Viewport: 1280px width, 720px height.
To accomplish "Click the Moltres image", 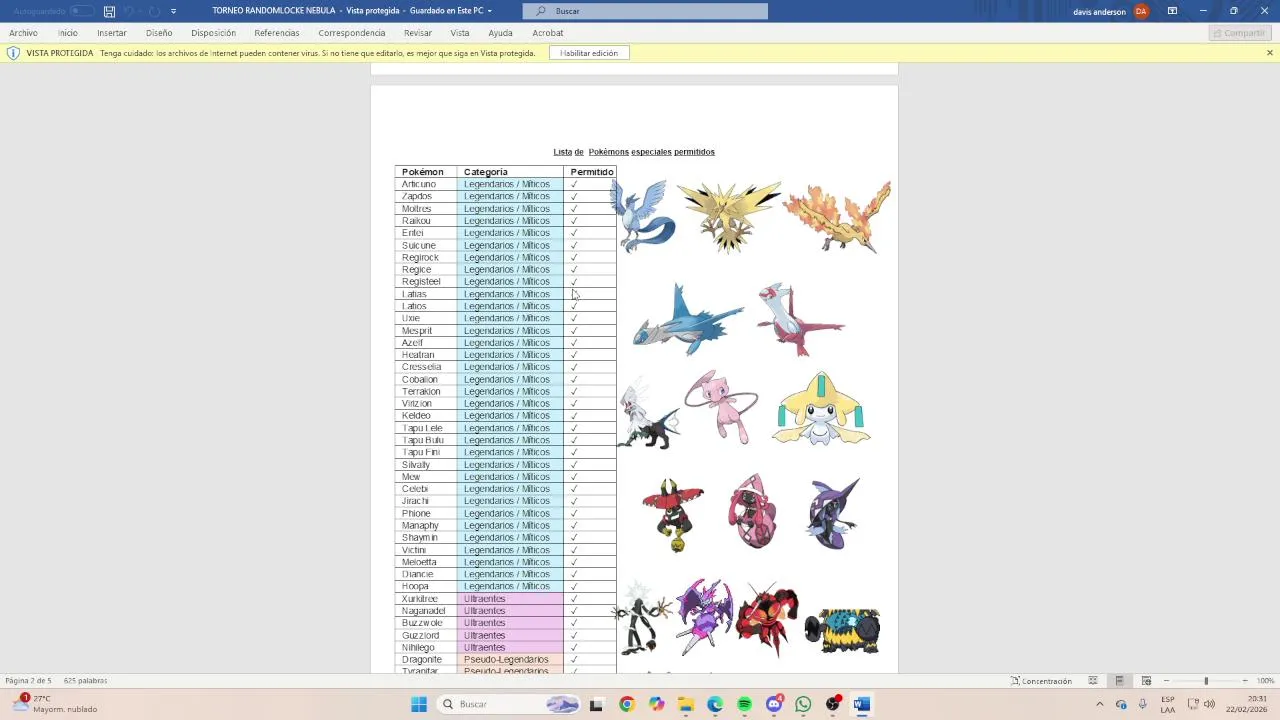I will pyautogui.click(x=837, y=216).
